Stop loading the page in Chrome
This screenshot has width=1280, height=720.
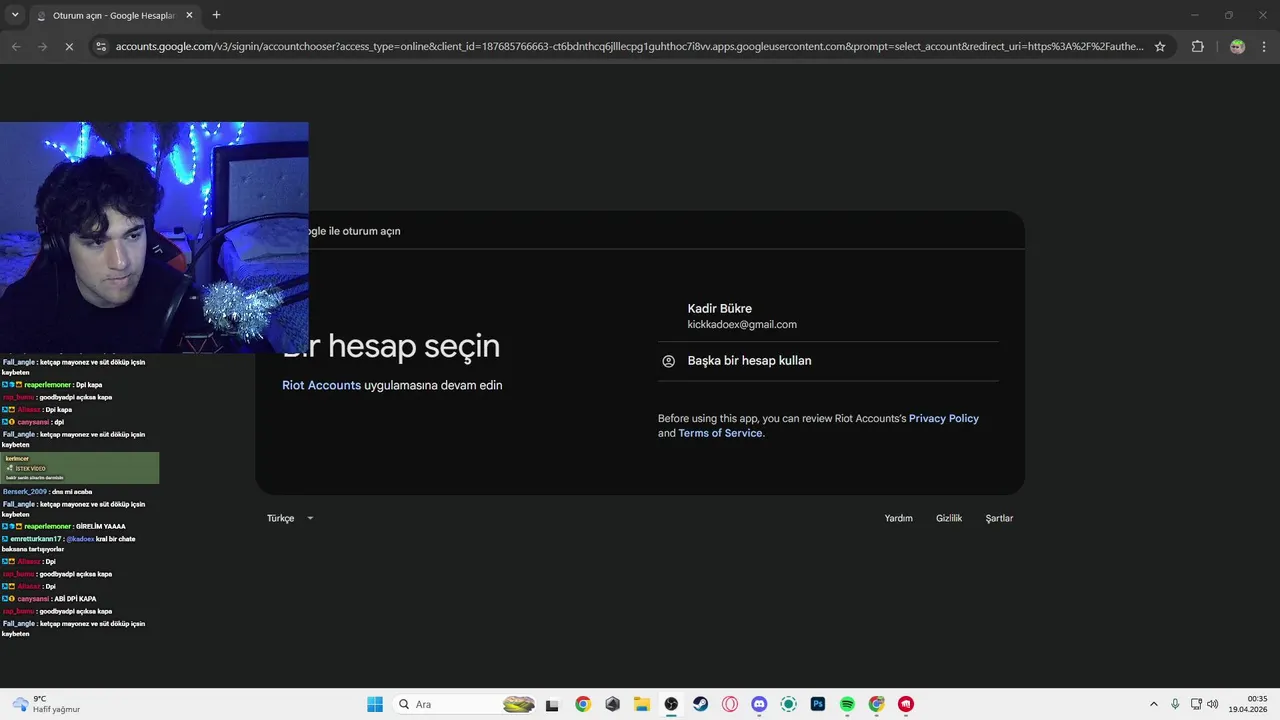[69, 46]
